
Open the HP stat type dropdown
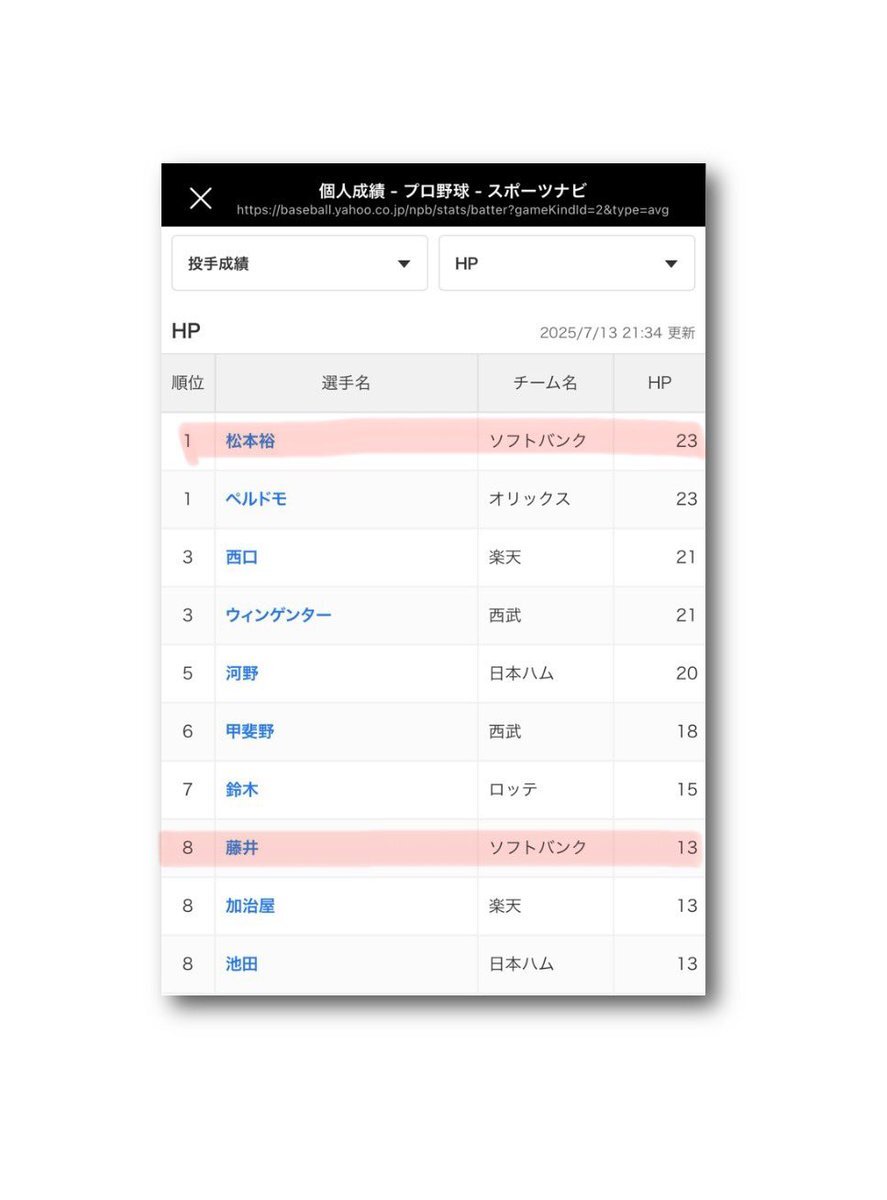coord(567,263)
